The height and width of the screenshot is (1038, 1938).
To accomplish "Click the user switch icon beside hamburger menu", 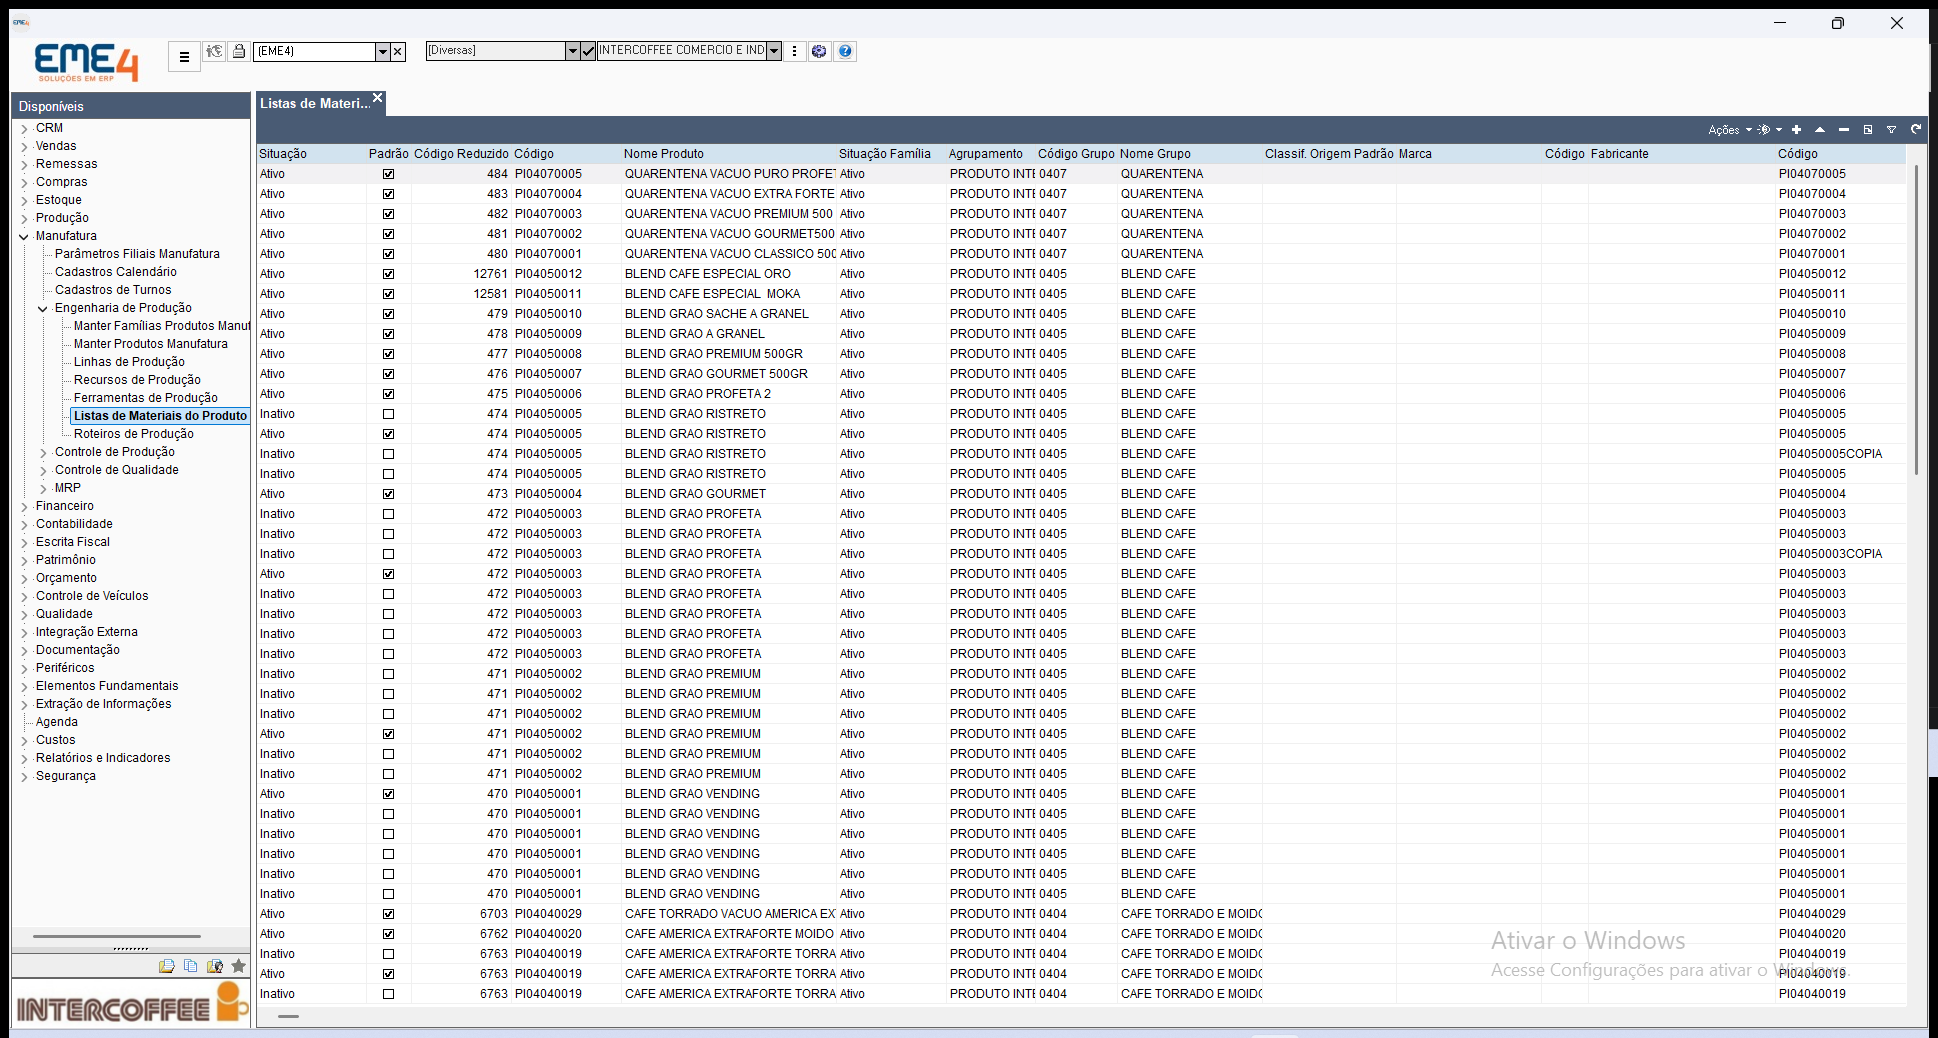I will (214, 51).
